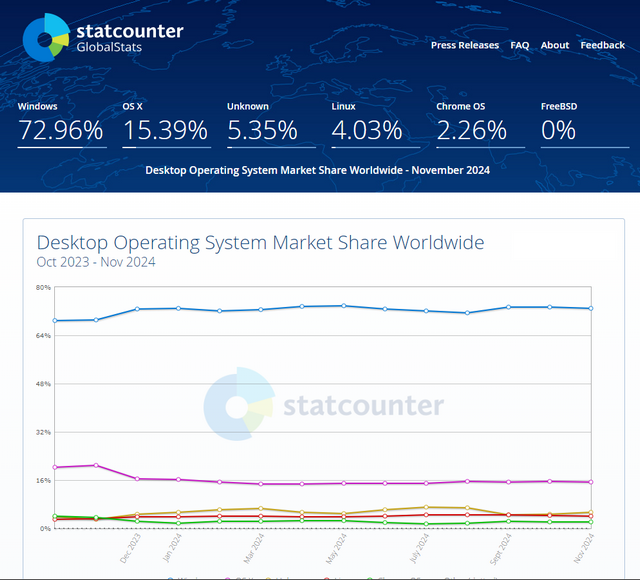Click the blue Windows data point at Sept 2024
The image size is (640, 580).
click(509, 307)
